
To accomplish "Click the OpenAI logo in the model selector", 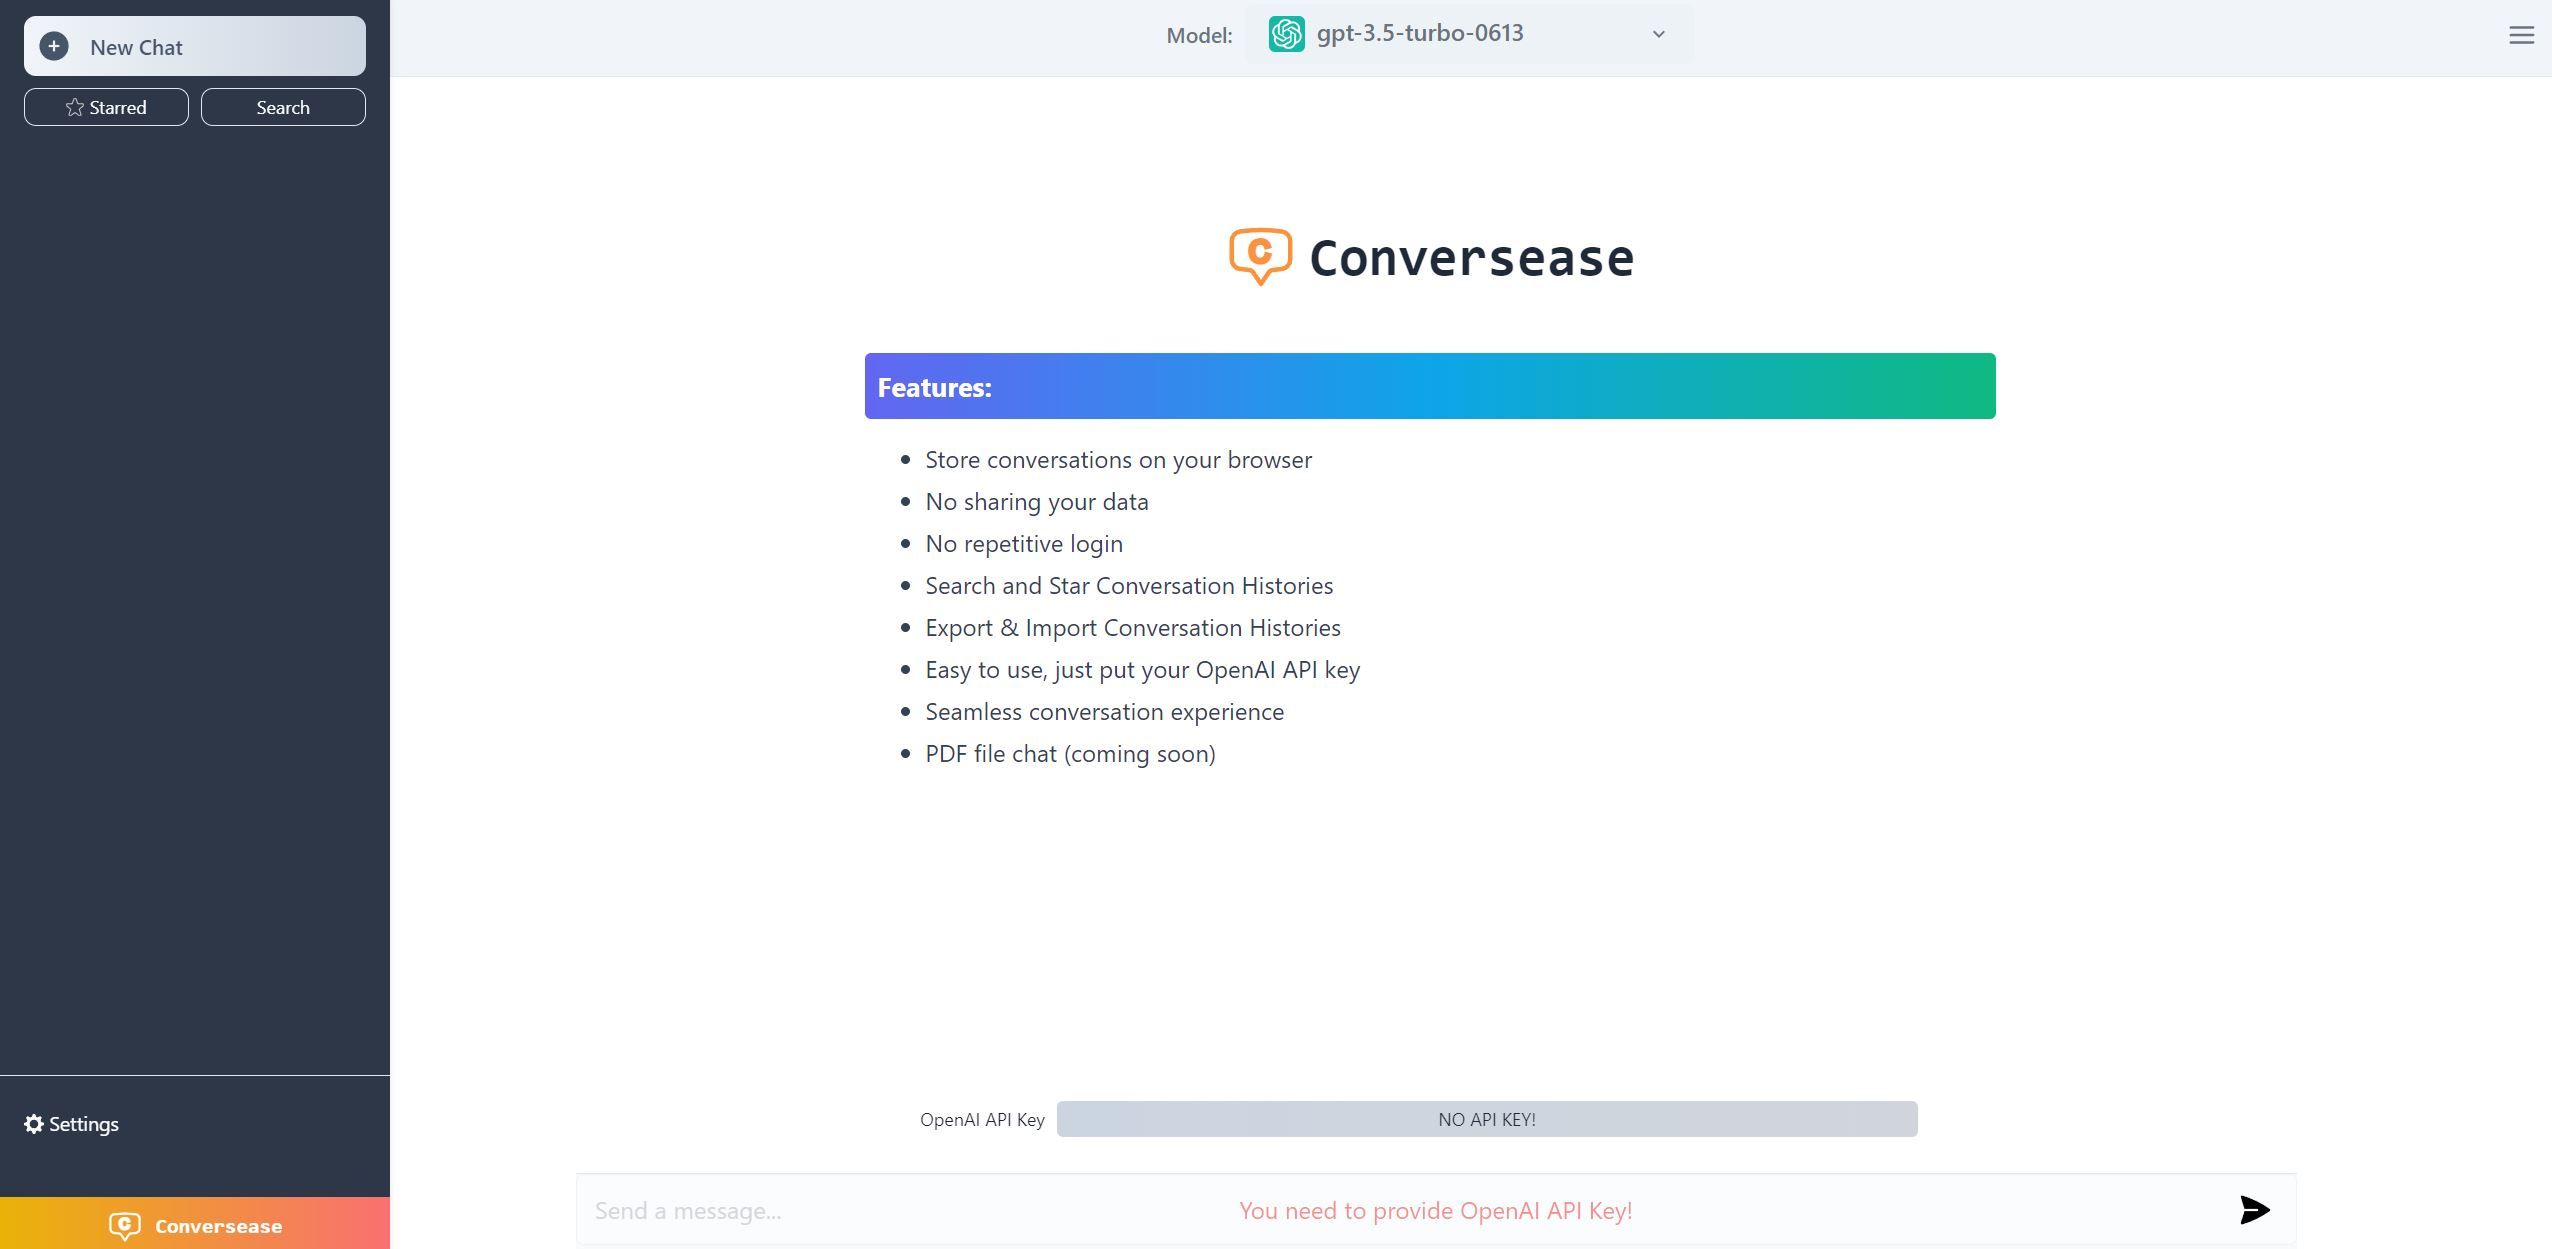I will 1288,33.
